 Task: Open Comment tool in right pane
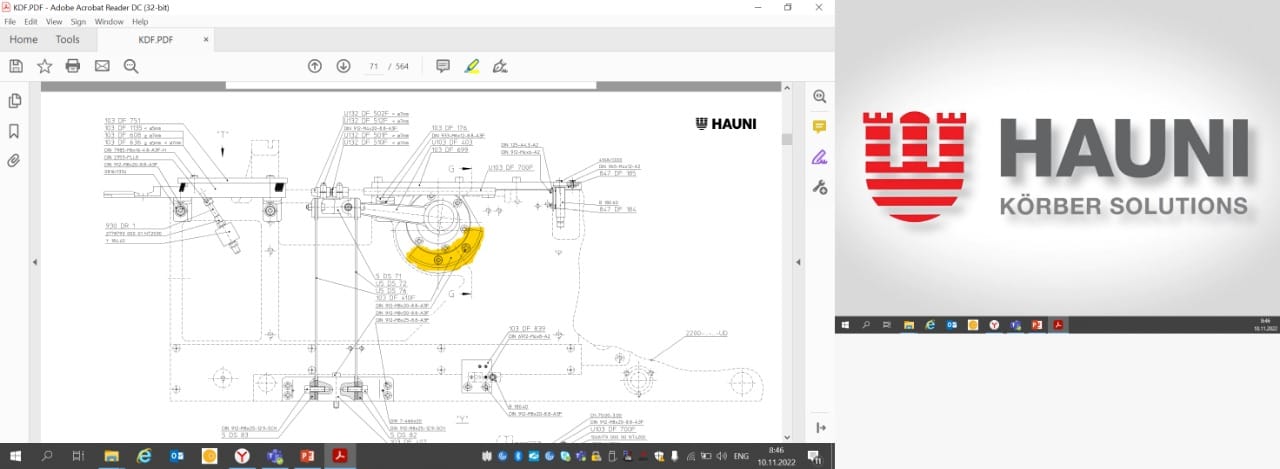point(820,126)
